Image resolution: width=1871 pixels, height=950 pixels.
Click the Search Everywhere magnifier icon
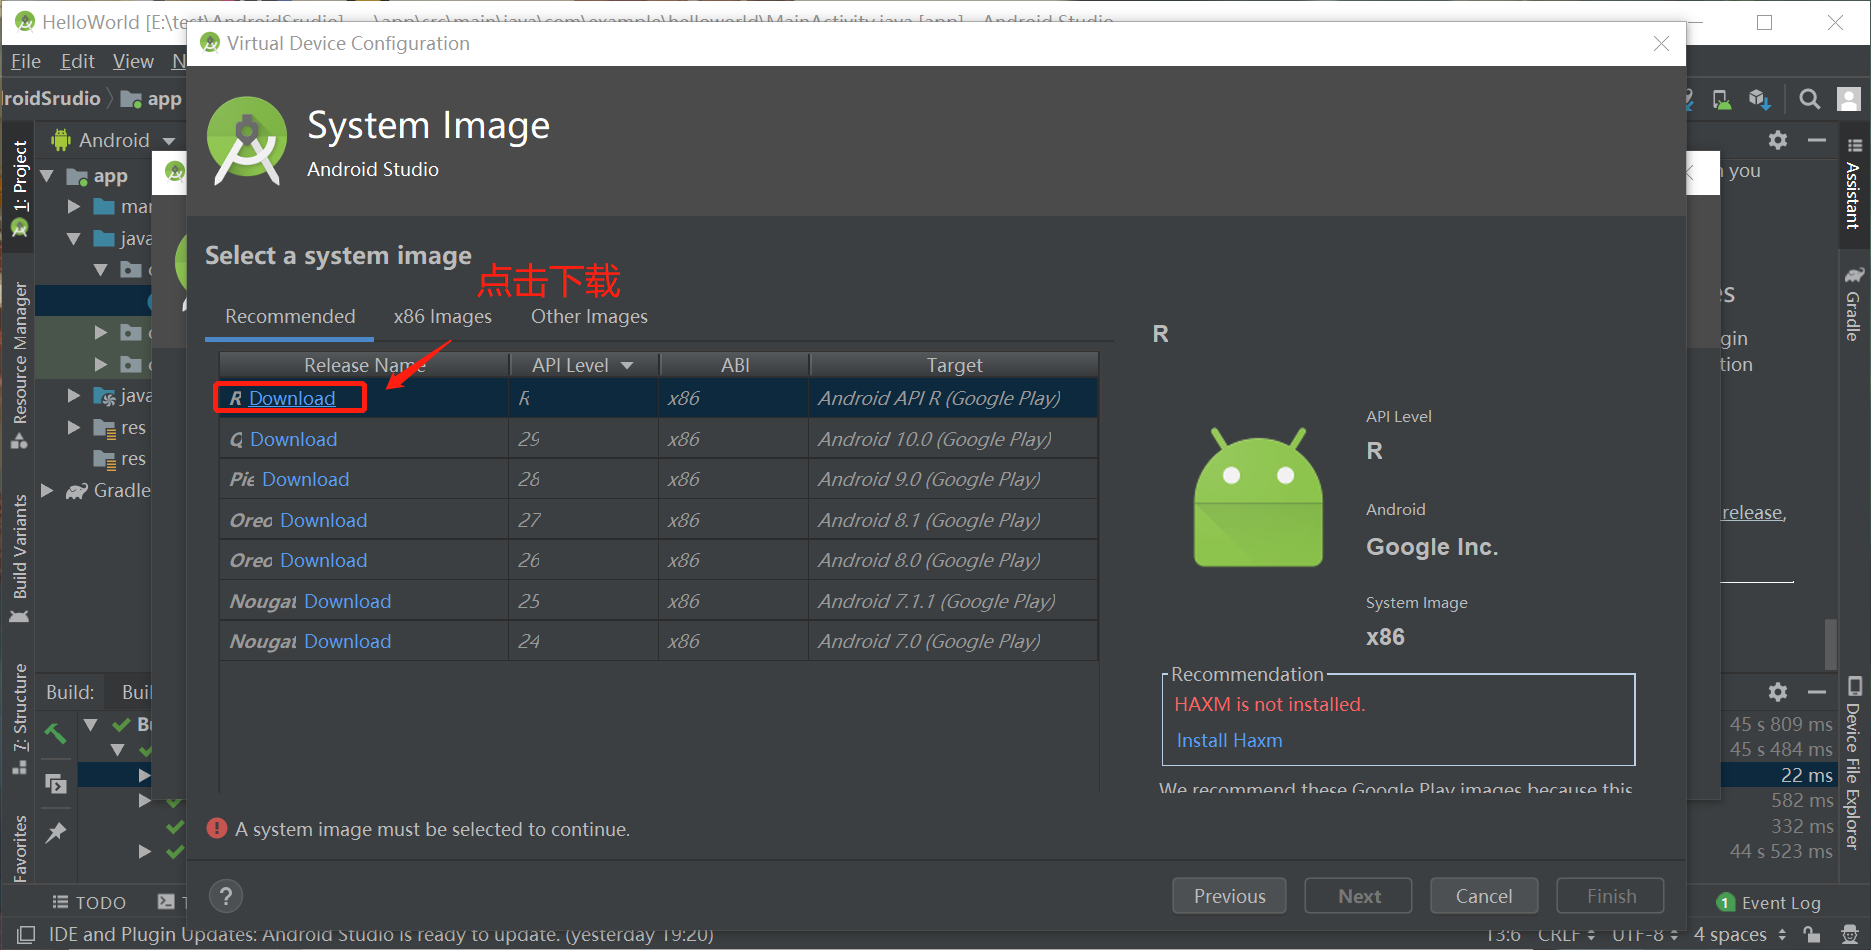(x=1809, y=99)
